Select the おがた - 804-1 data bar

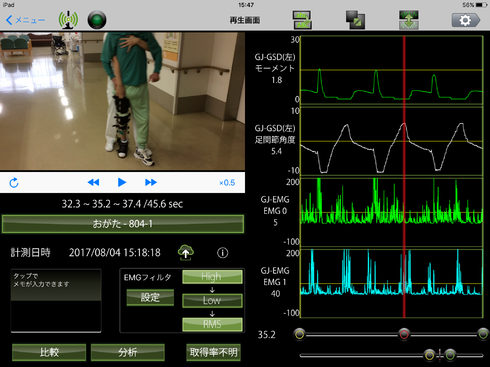click(123, 224)
